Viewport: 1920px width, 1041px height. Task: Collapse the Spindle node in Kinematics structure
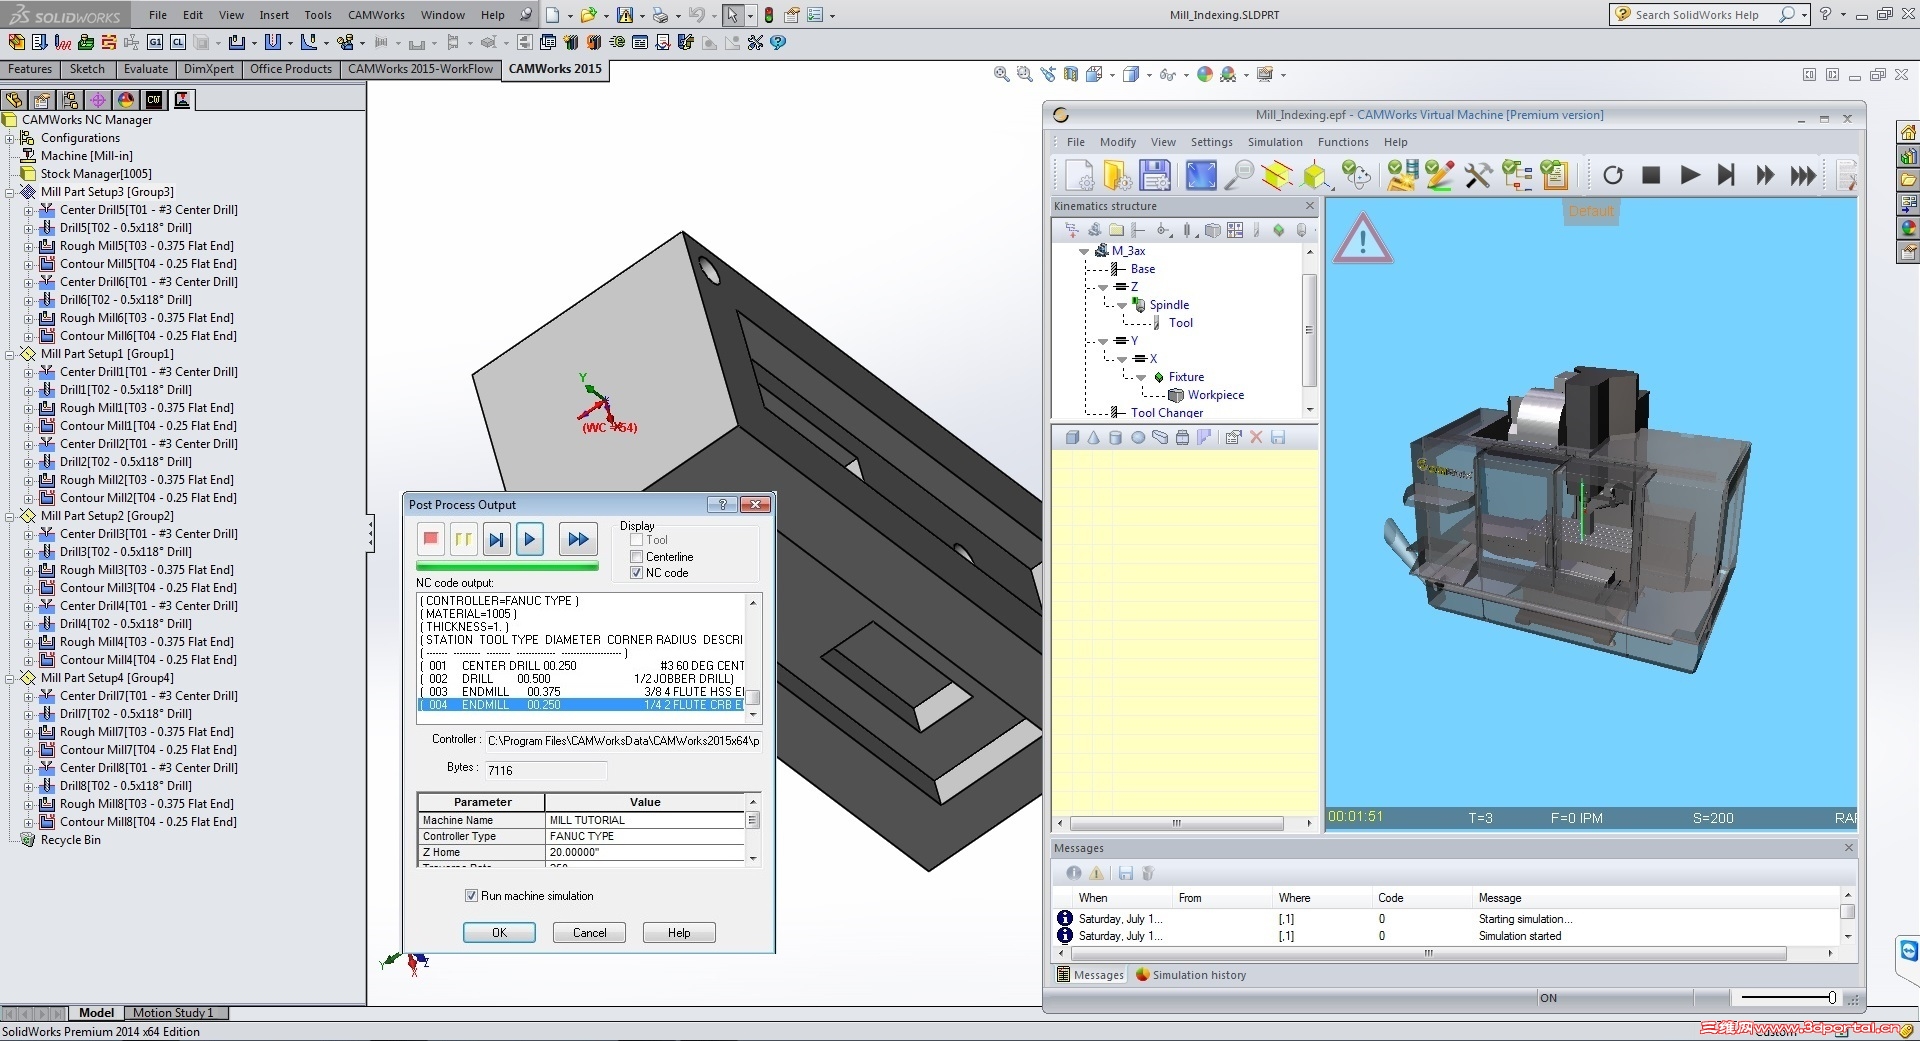pos(1122,305)
